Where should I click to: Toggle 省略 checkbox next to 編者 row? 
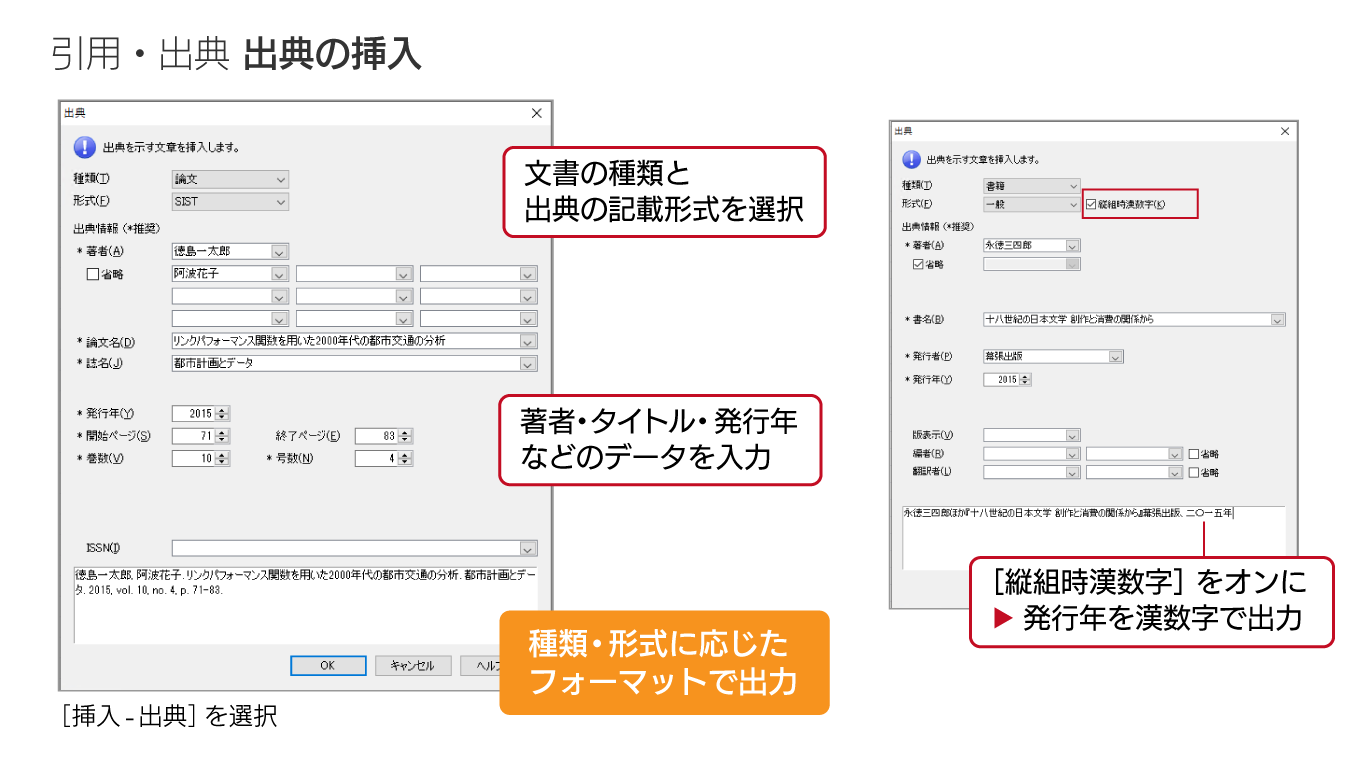(1193, 453)
